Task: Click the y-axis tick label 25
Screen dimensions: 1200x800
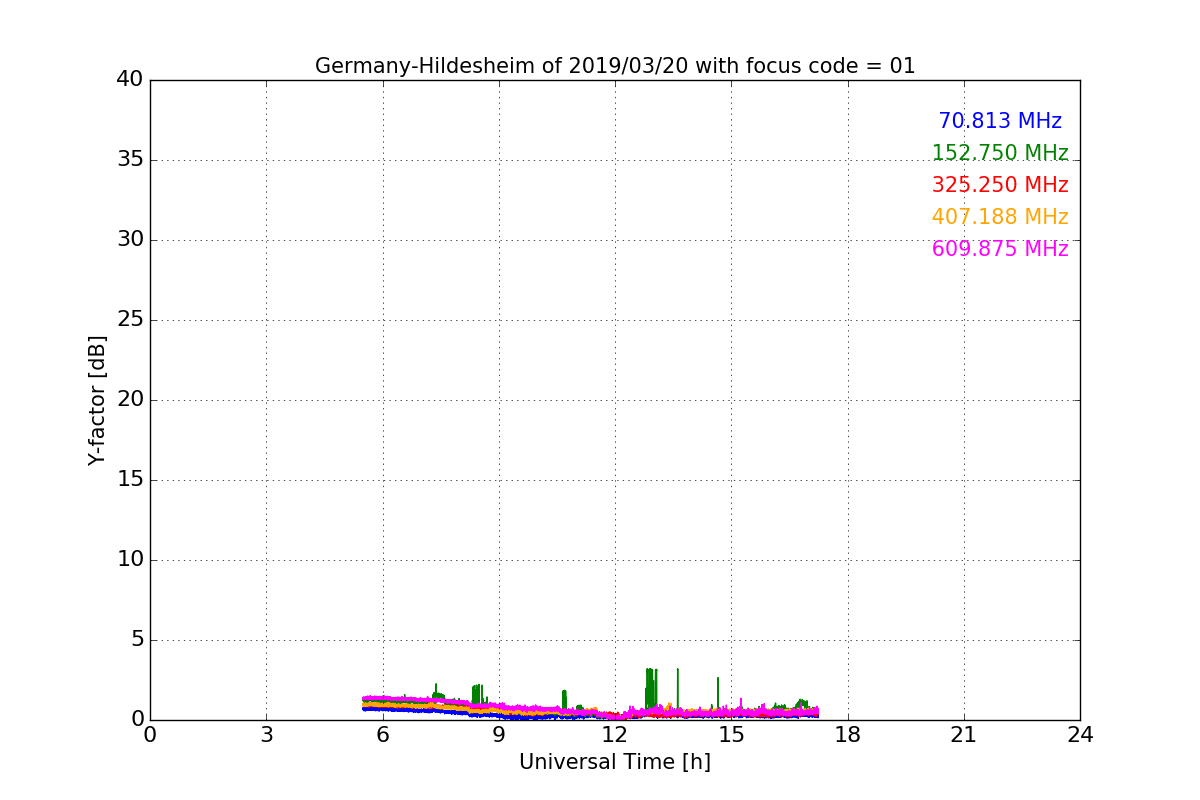Action: (x=130, y=319)
